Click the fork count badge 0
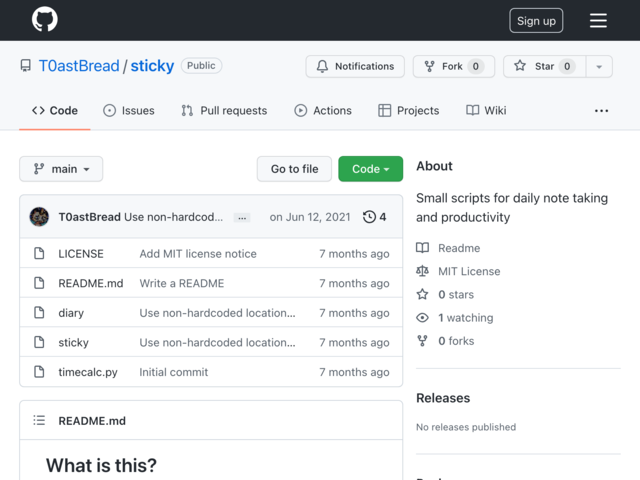 (476, 67)
